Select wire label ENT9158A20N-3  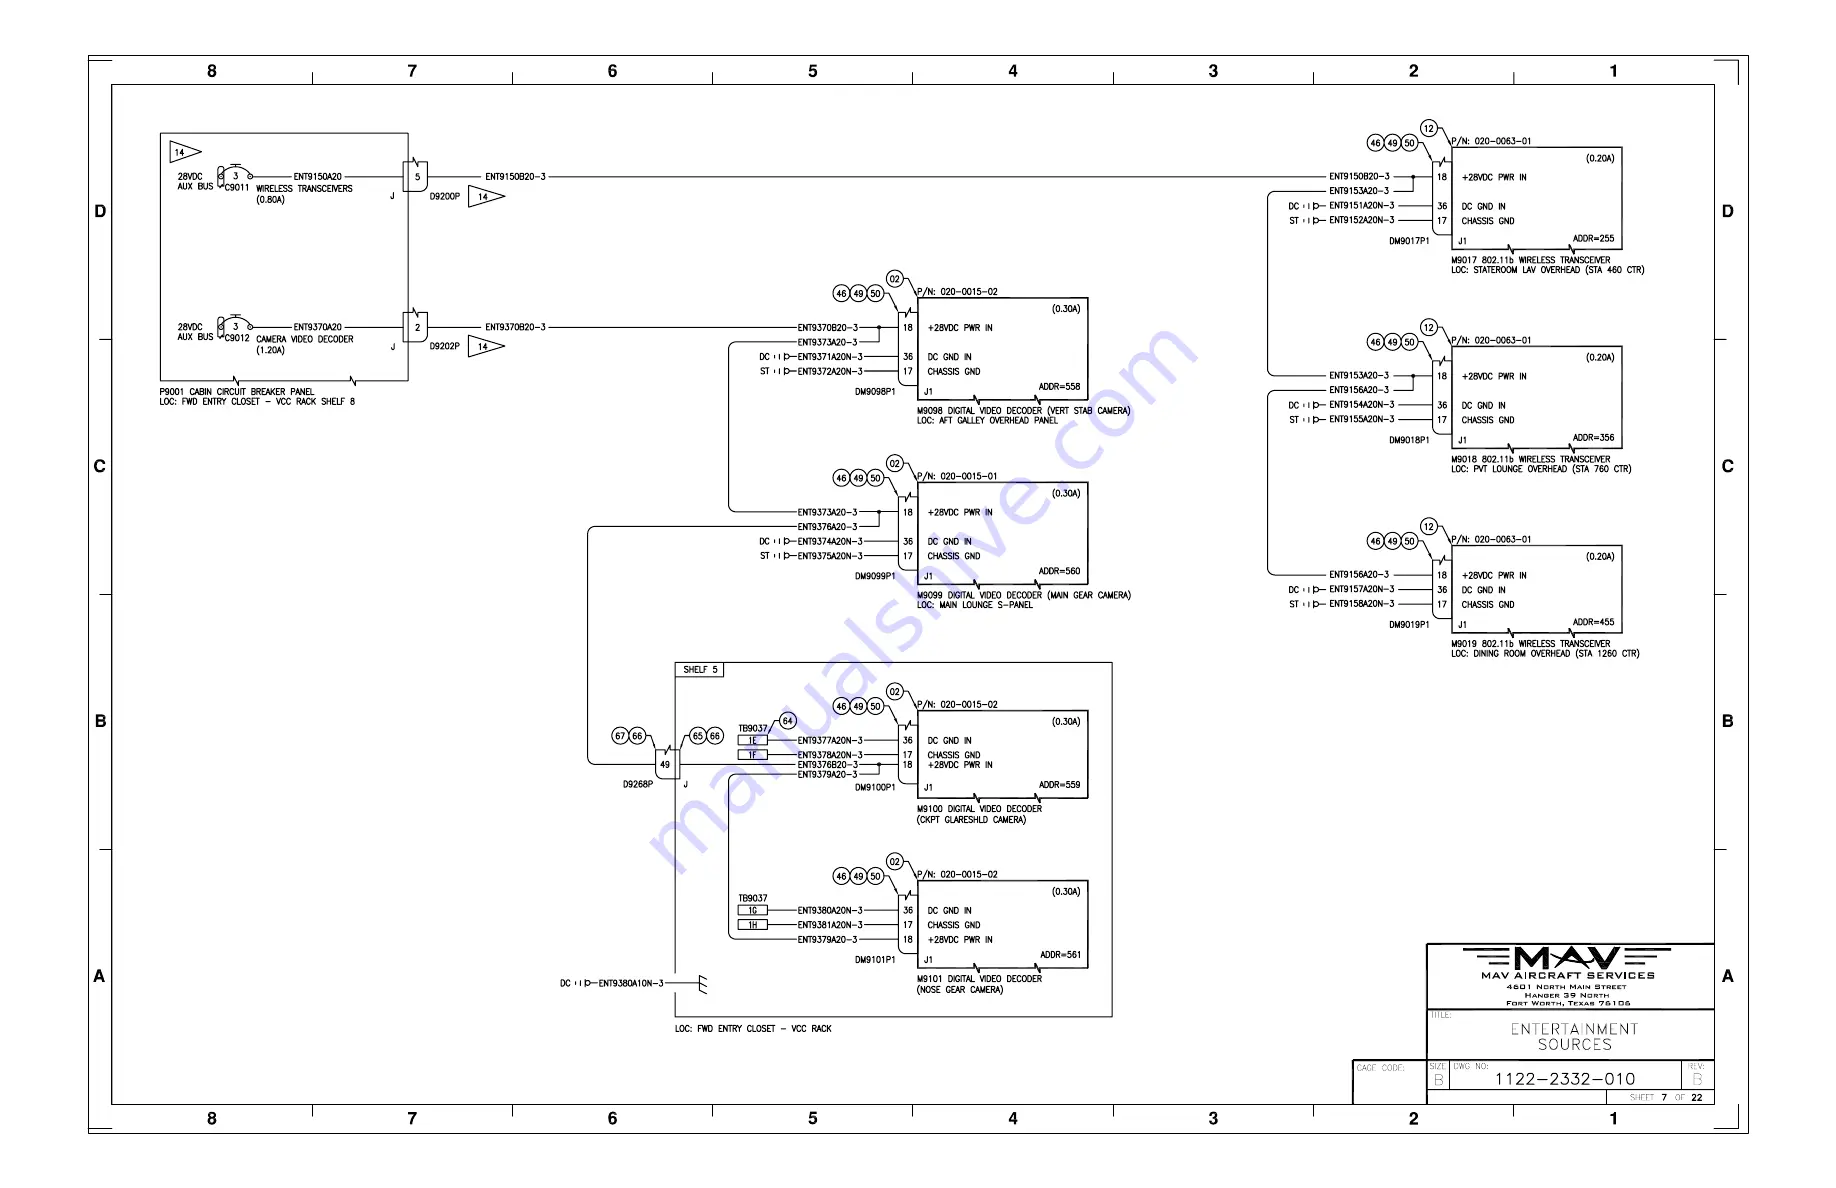click(x=1361, y=604)
